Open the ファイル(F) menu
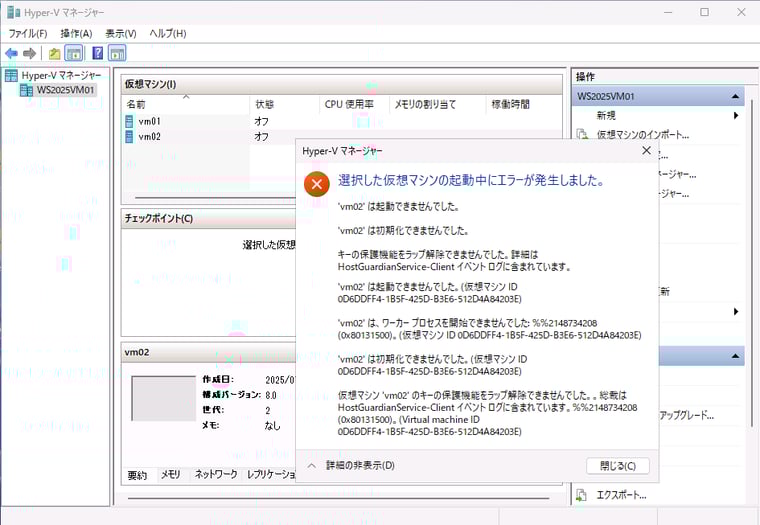760x525 pixels. click(28, 33)
